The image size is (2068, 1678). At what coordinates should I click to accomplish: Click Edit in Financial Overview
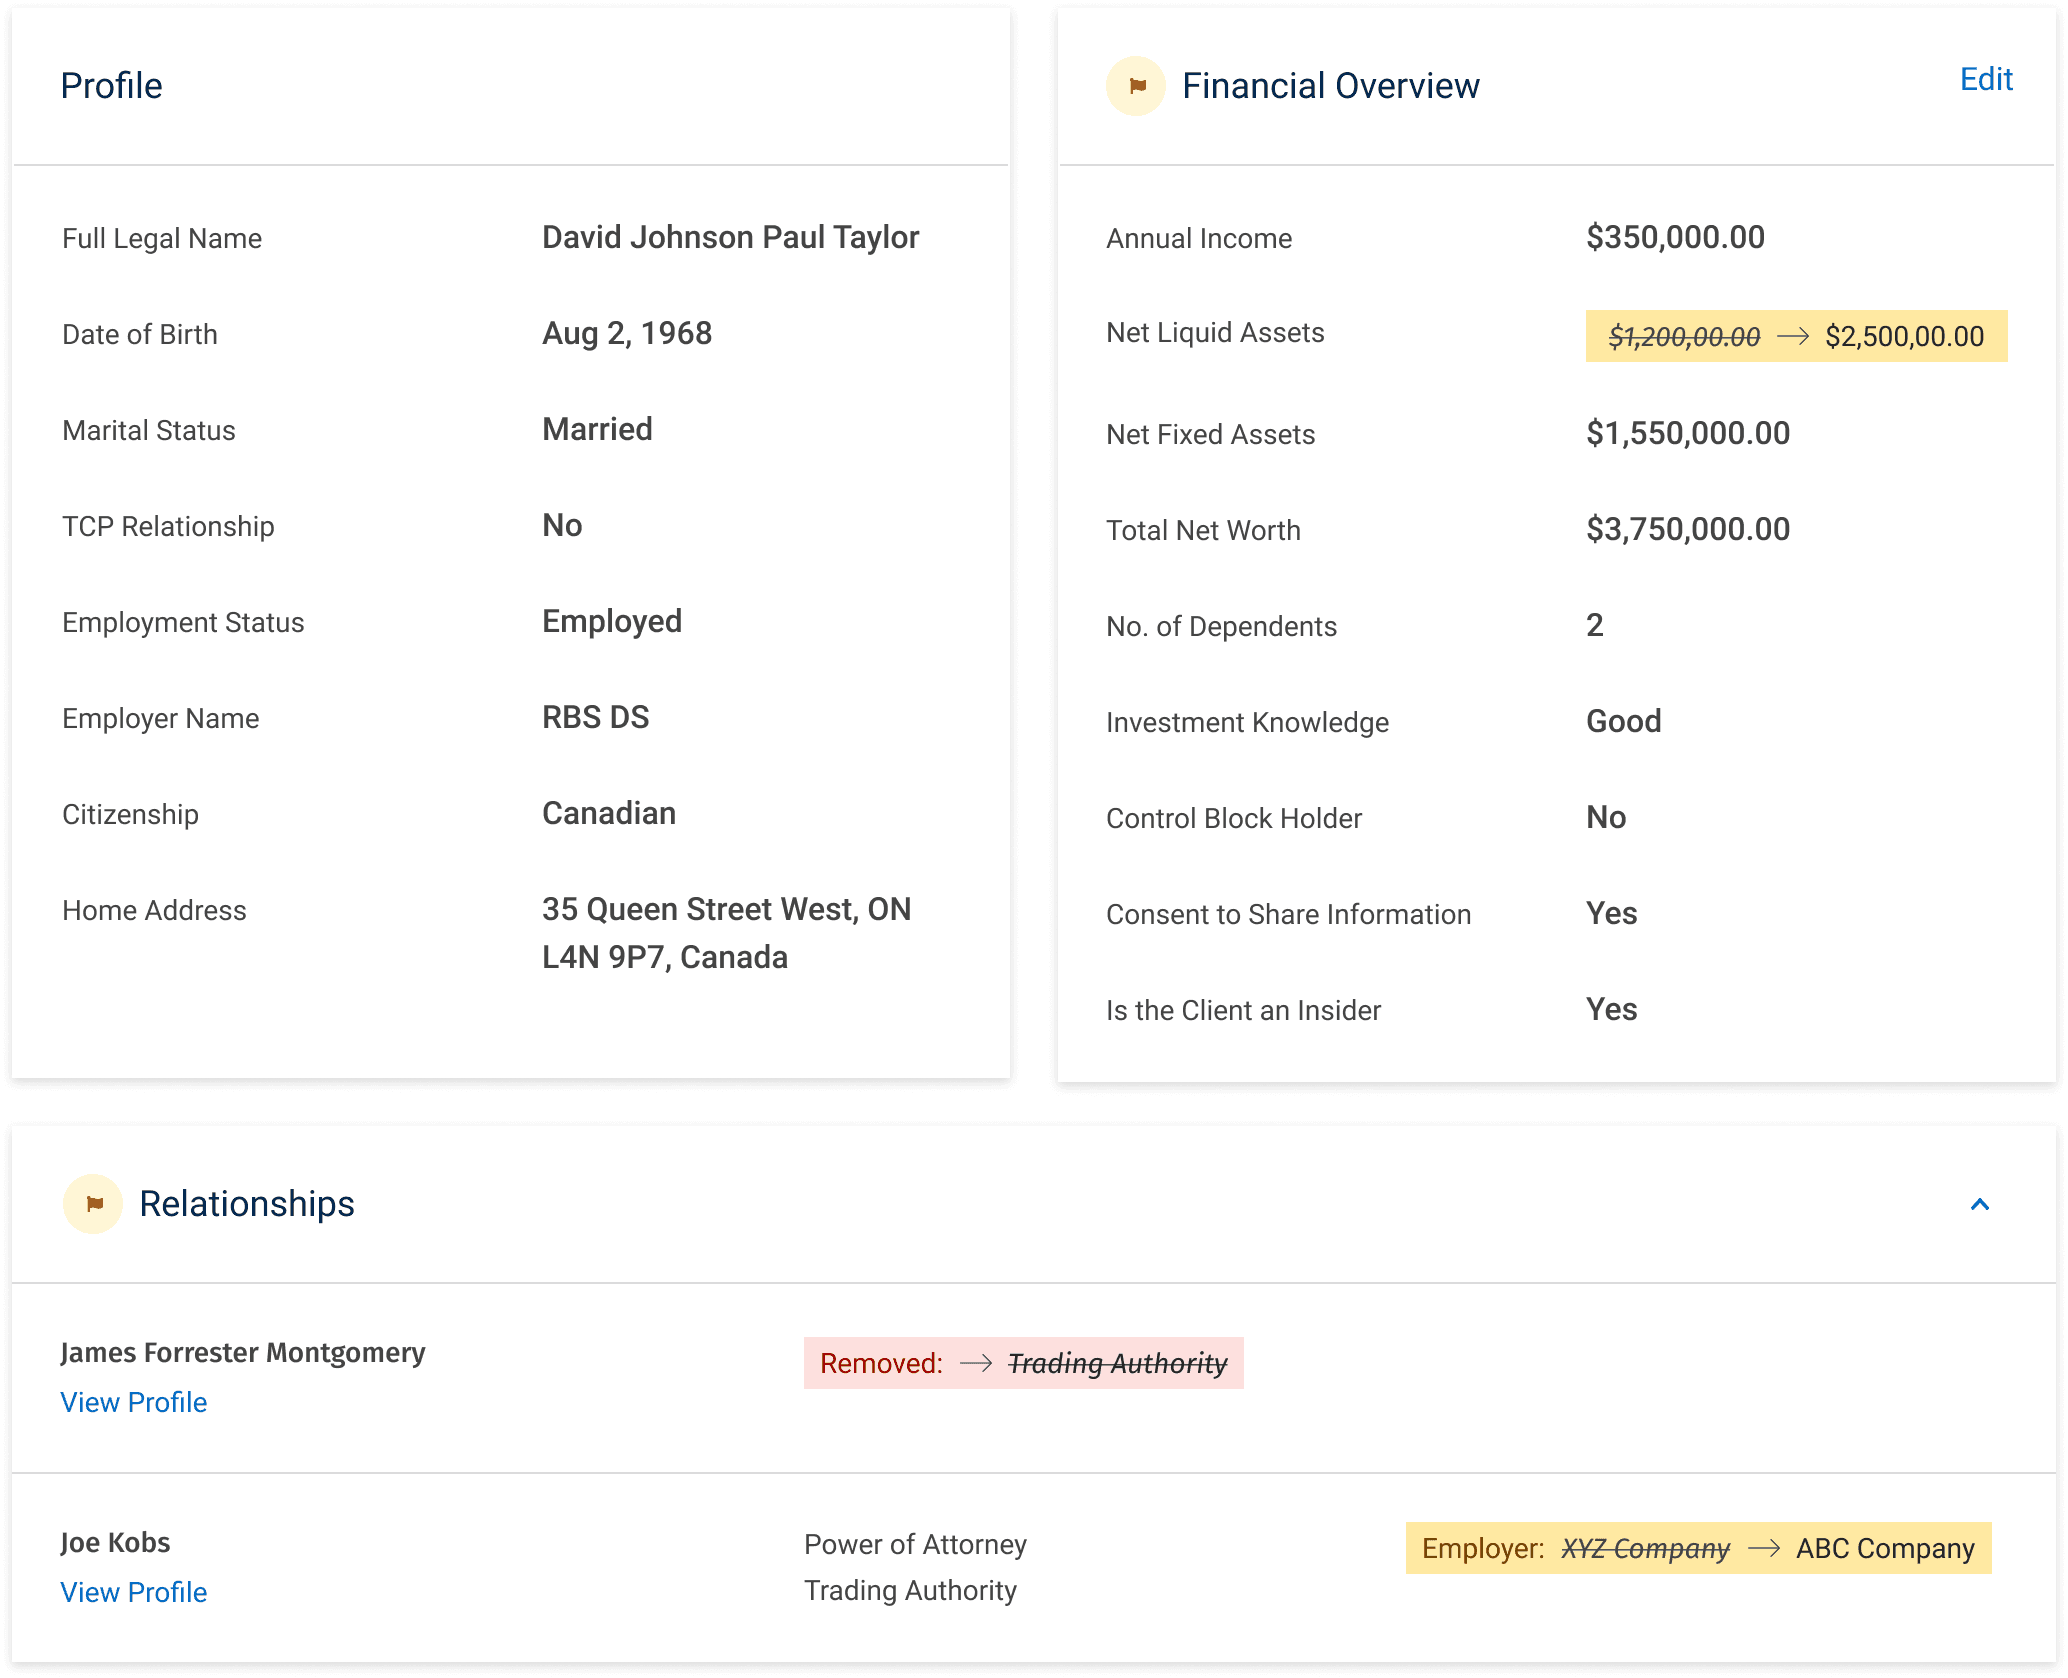point(1986,79)
